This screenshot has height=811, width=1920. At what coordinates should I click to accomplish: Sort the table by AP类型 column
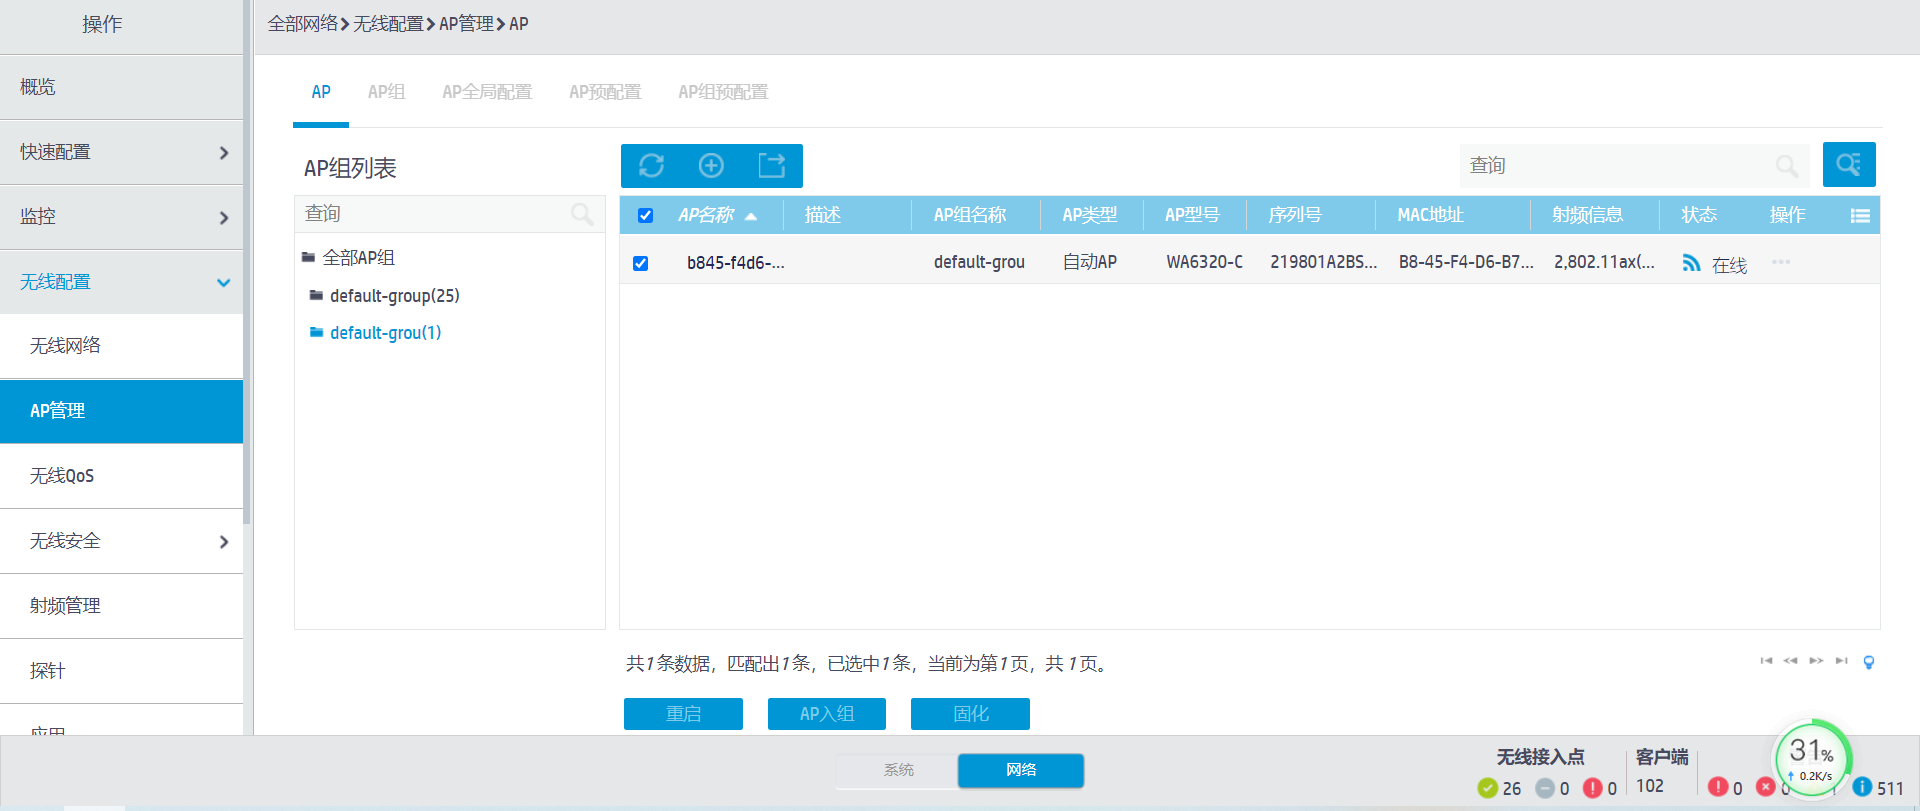[x=1090, y=215]
